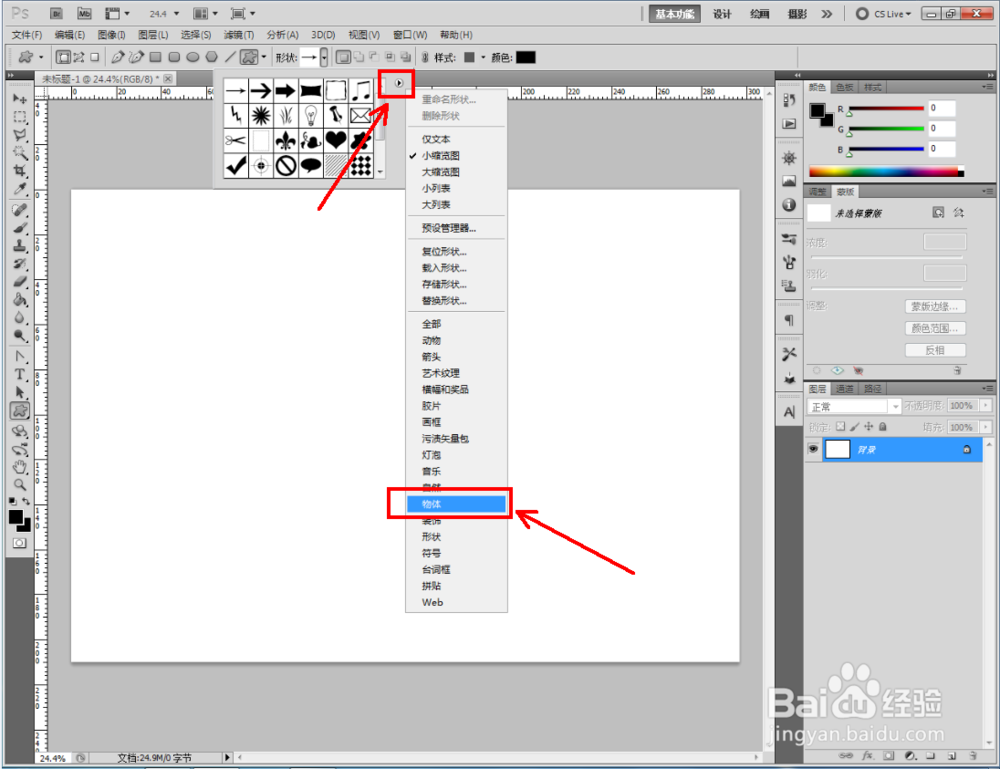Toggle lock all in layers panel
The height and width of the screenshot is (769, 1000).
(x=883, y=427)
